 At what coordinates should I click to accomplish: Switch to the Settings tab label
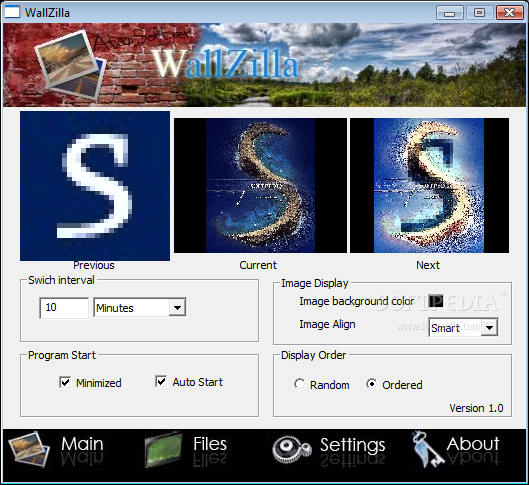[x=353, y=445]
